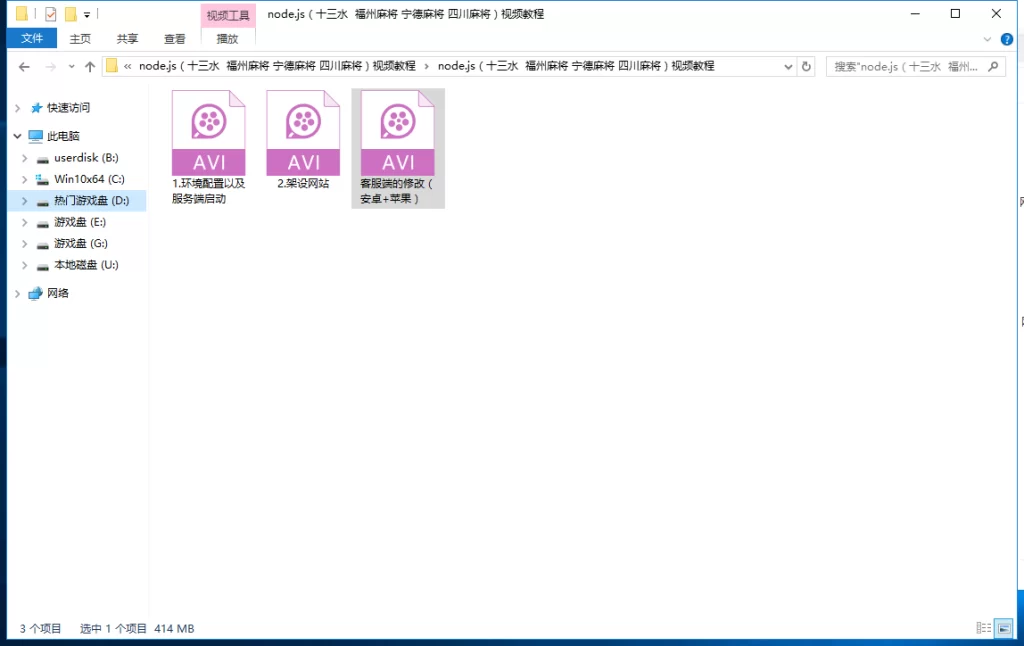Click the up-one-level arrow button

[89, 67]
